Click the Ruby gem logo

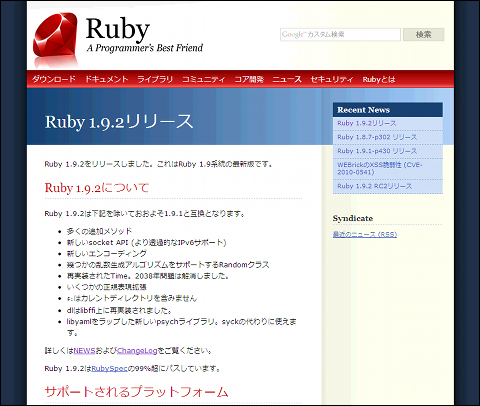pos(56,39)
